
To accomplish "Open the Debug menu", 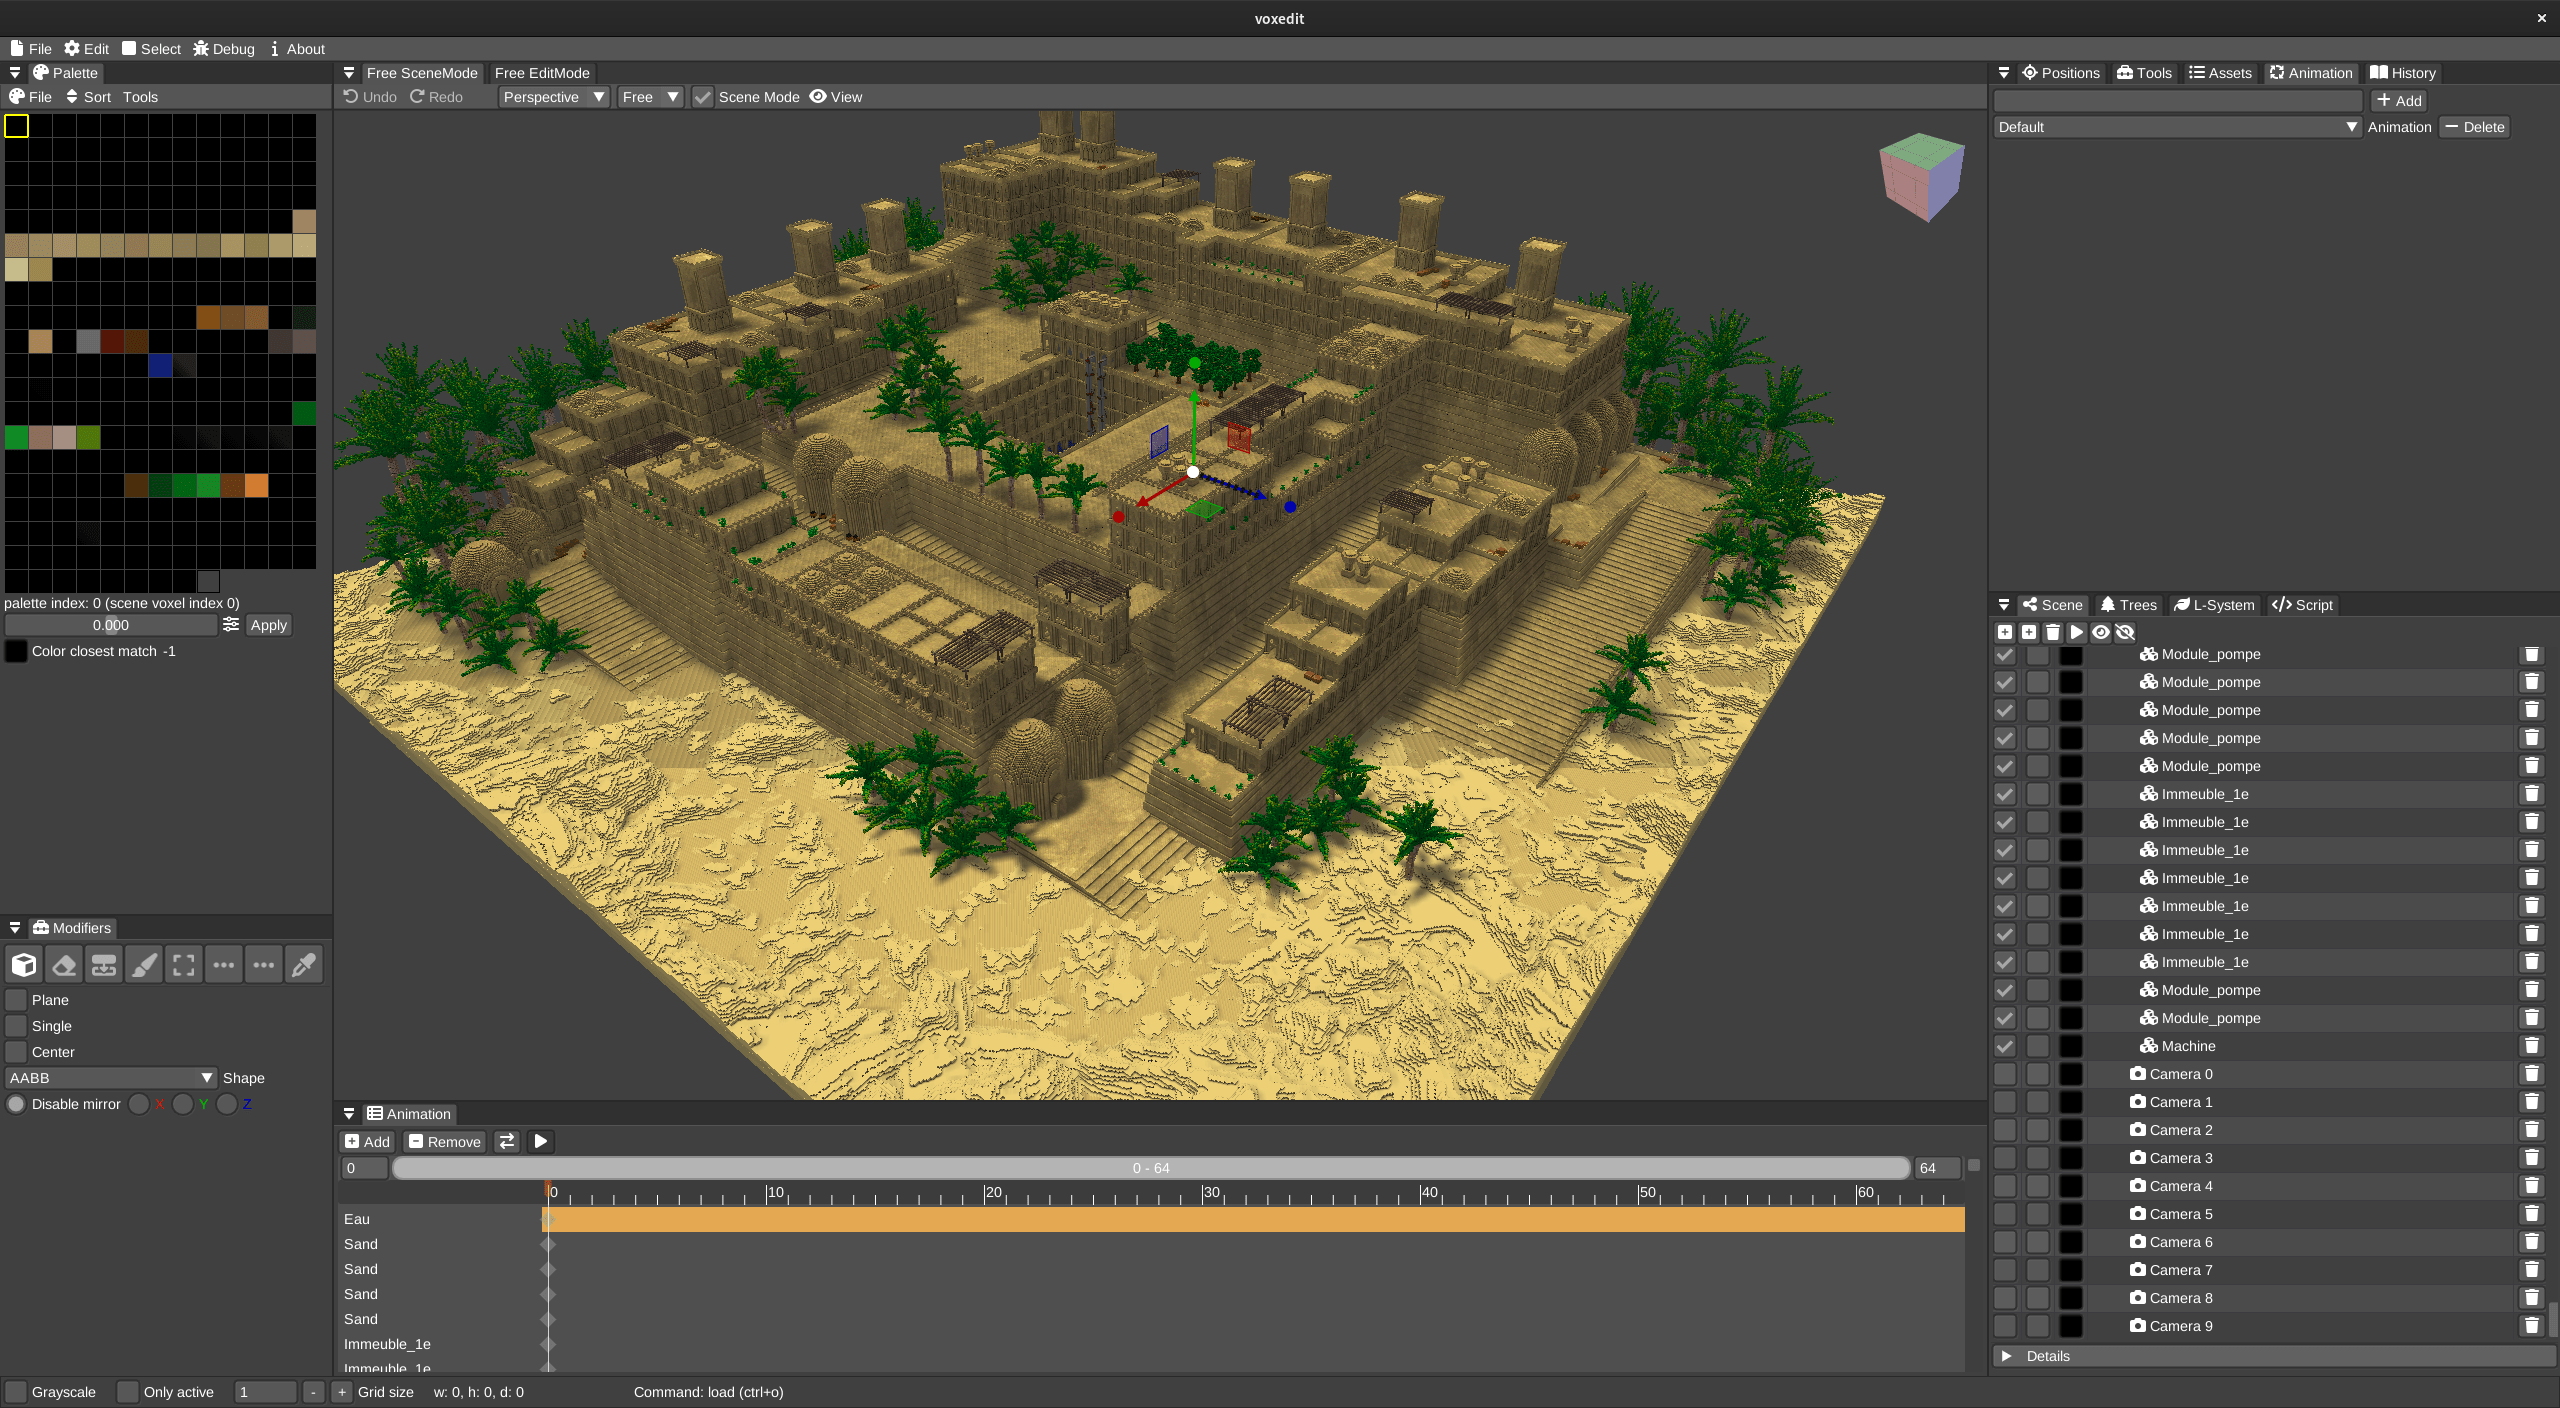I will [x=224, y=49].
